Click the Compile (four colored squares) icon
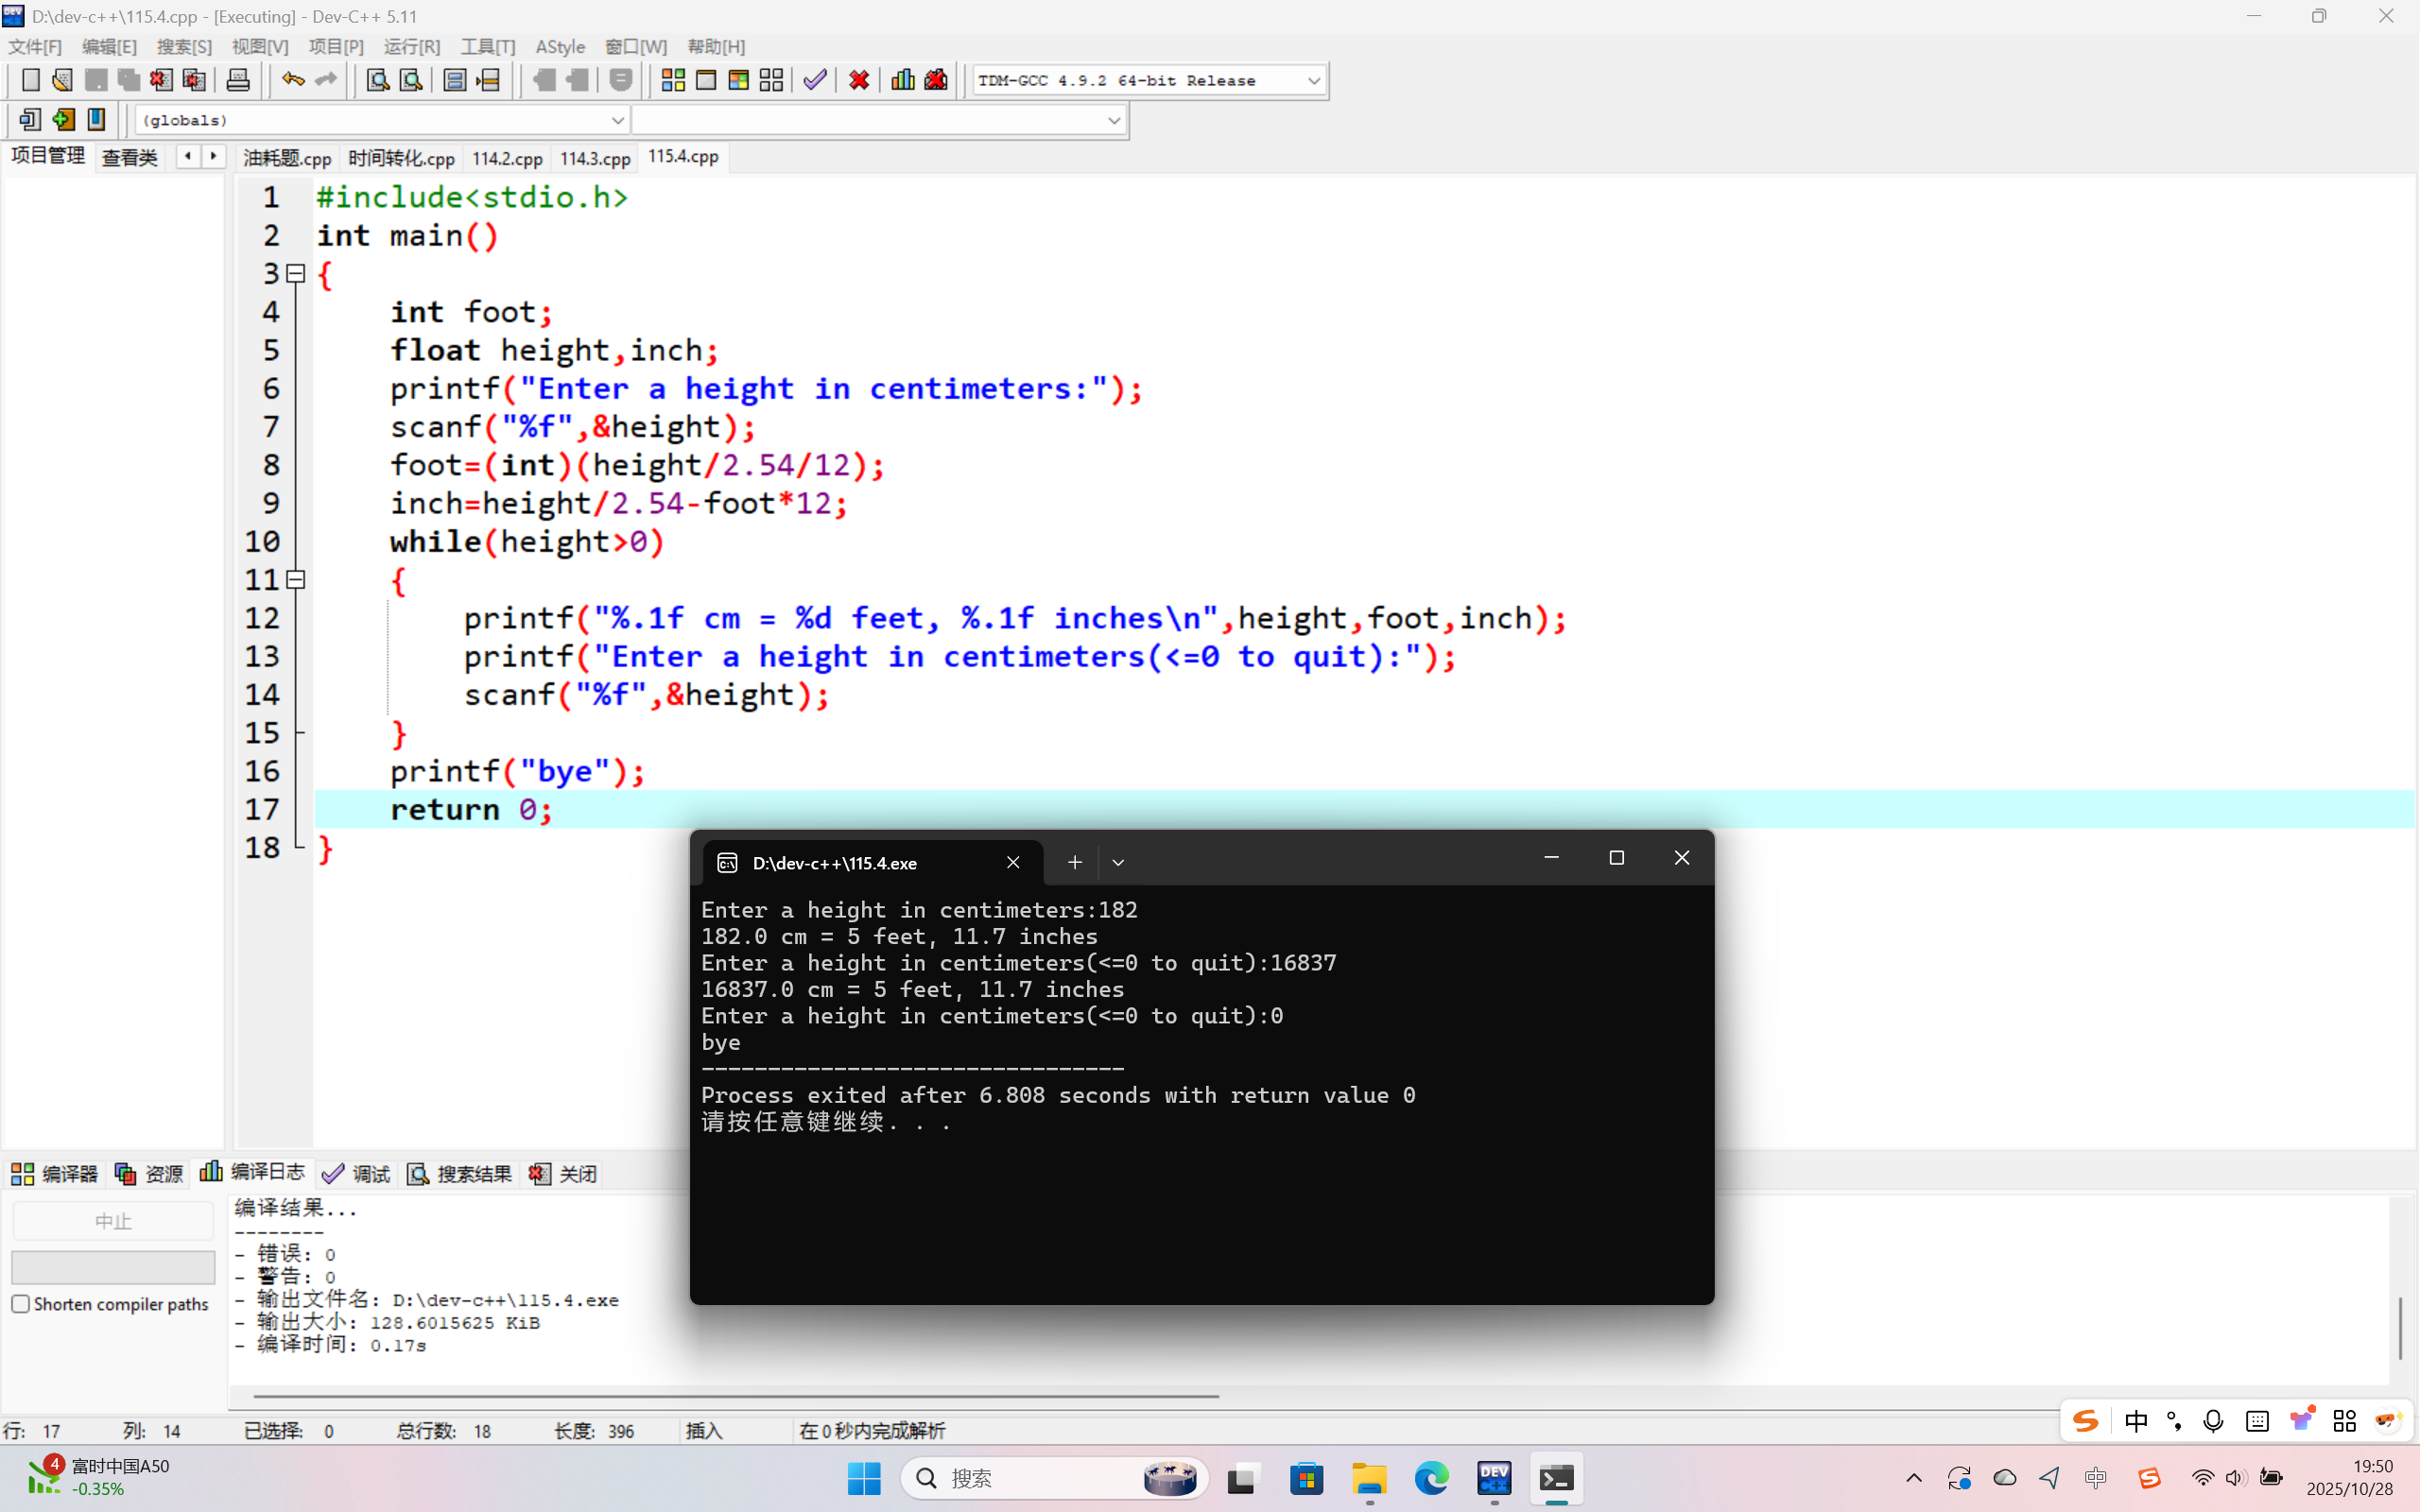This screenshot has height=1512, width=2420. tap(673, 80)
